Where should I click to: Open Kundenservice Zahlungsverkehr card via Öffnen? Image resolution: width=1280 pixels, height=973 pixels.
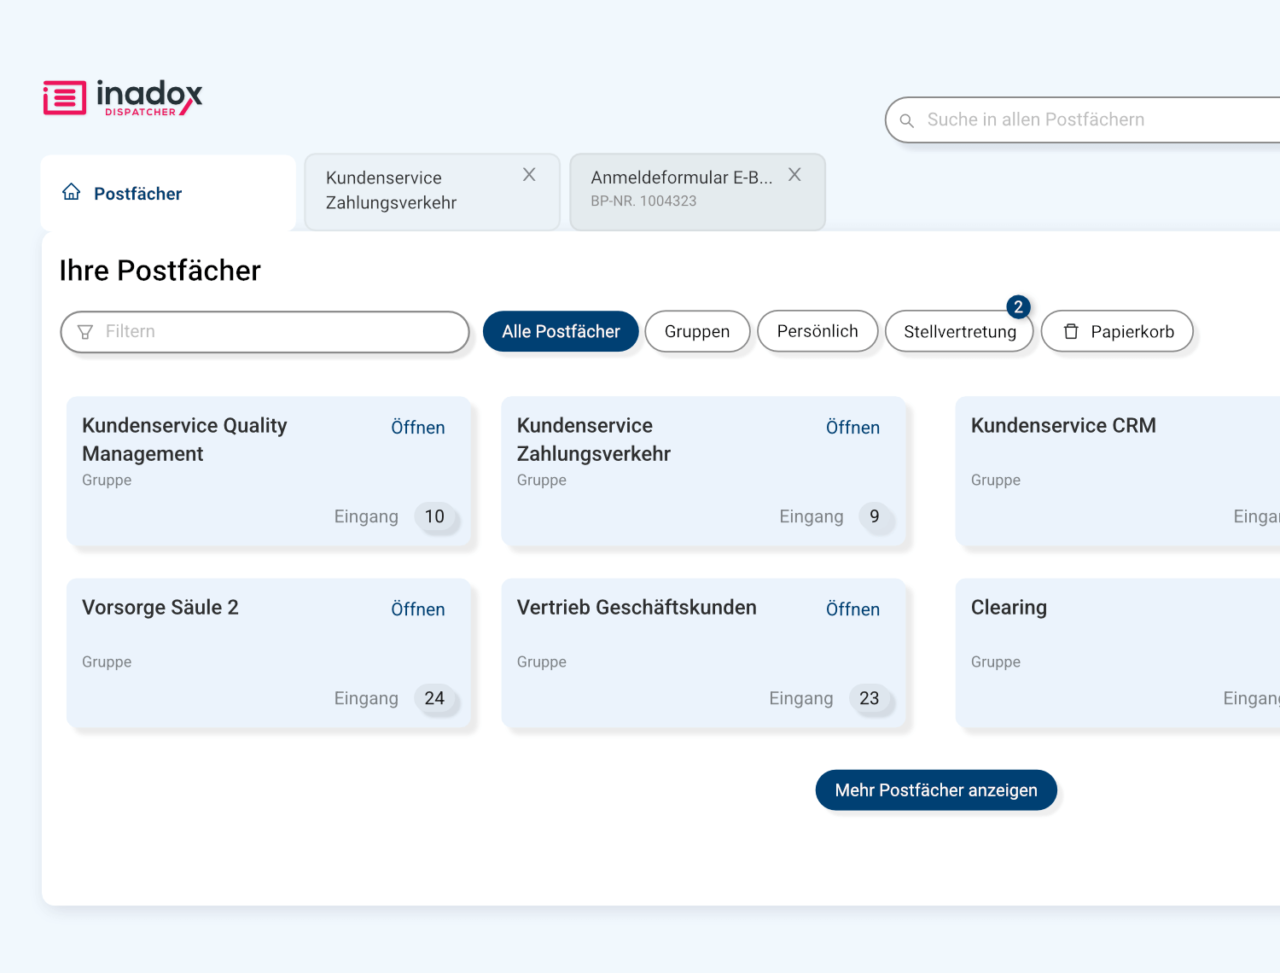(x=853, y=427)
